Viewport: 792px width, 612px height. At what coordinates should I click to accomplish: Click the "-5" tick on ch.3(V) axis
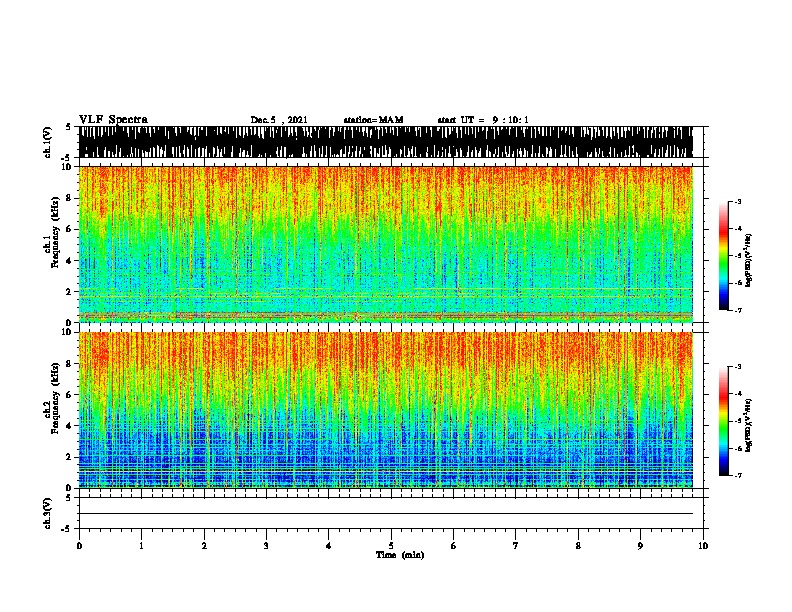point(68,529)
